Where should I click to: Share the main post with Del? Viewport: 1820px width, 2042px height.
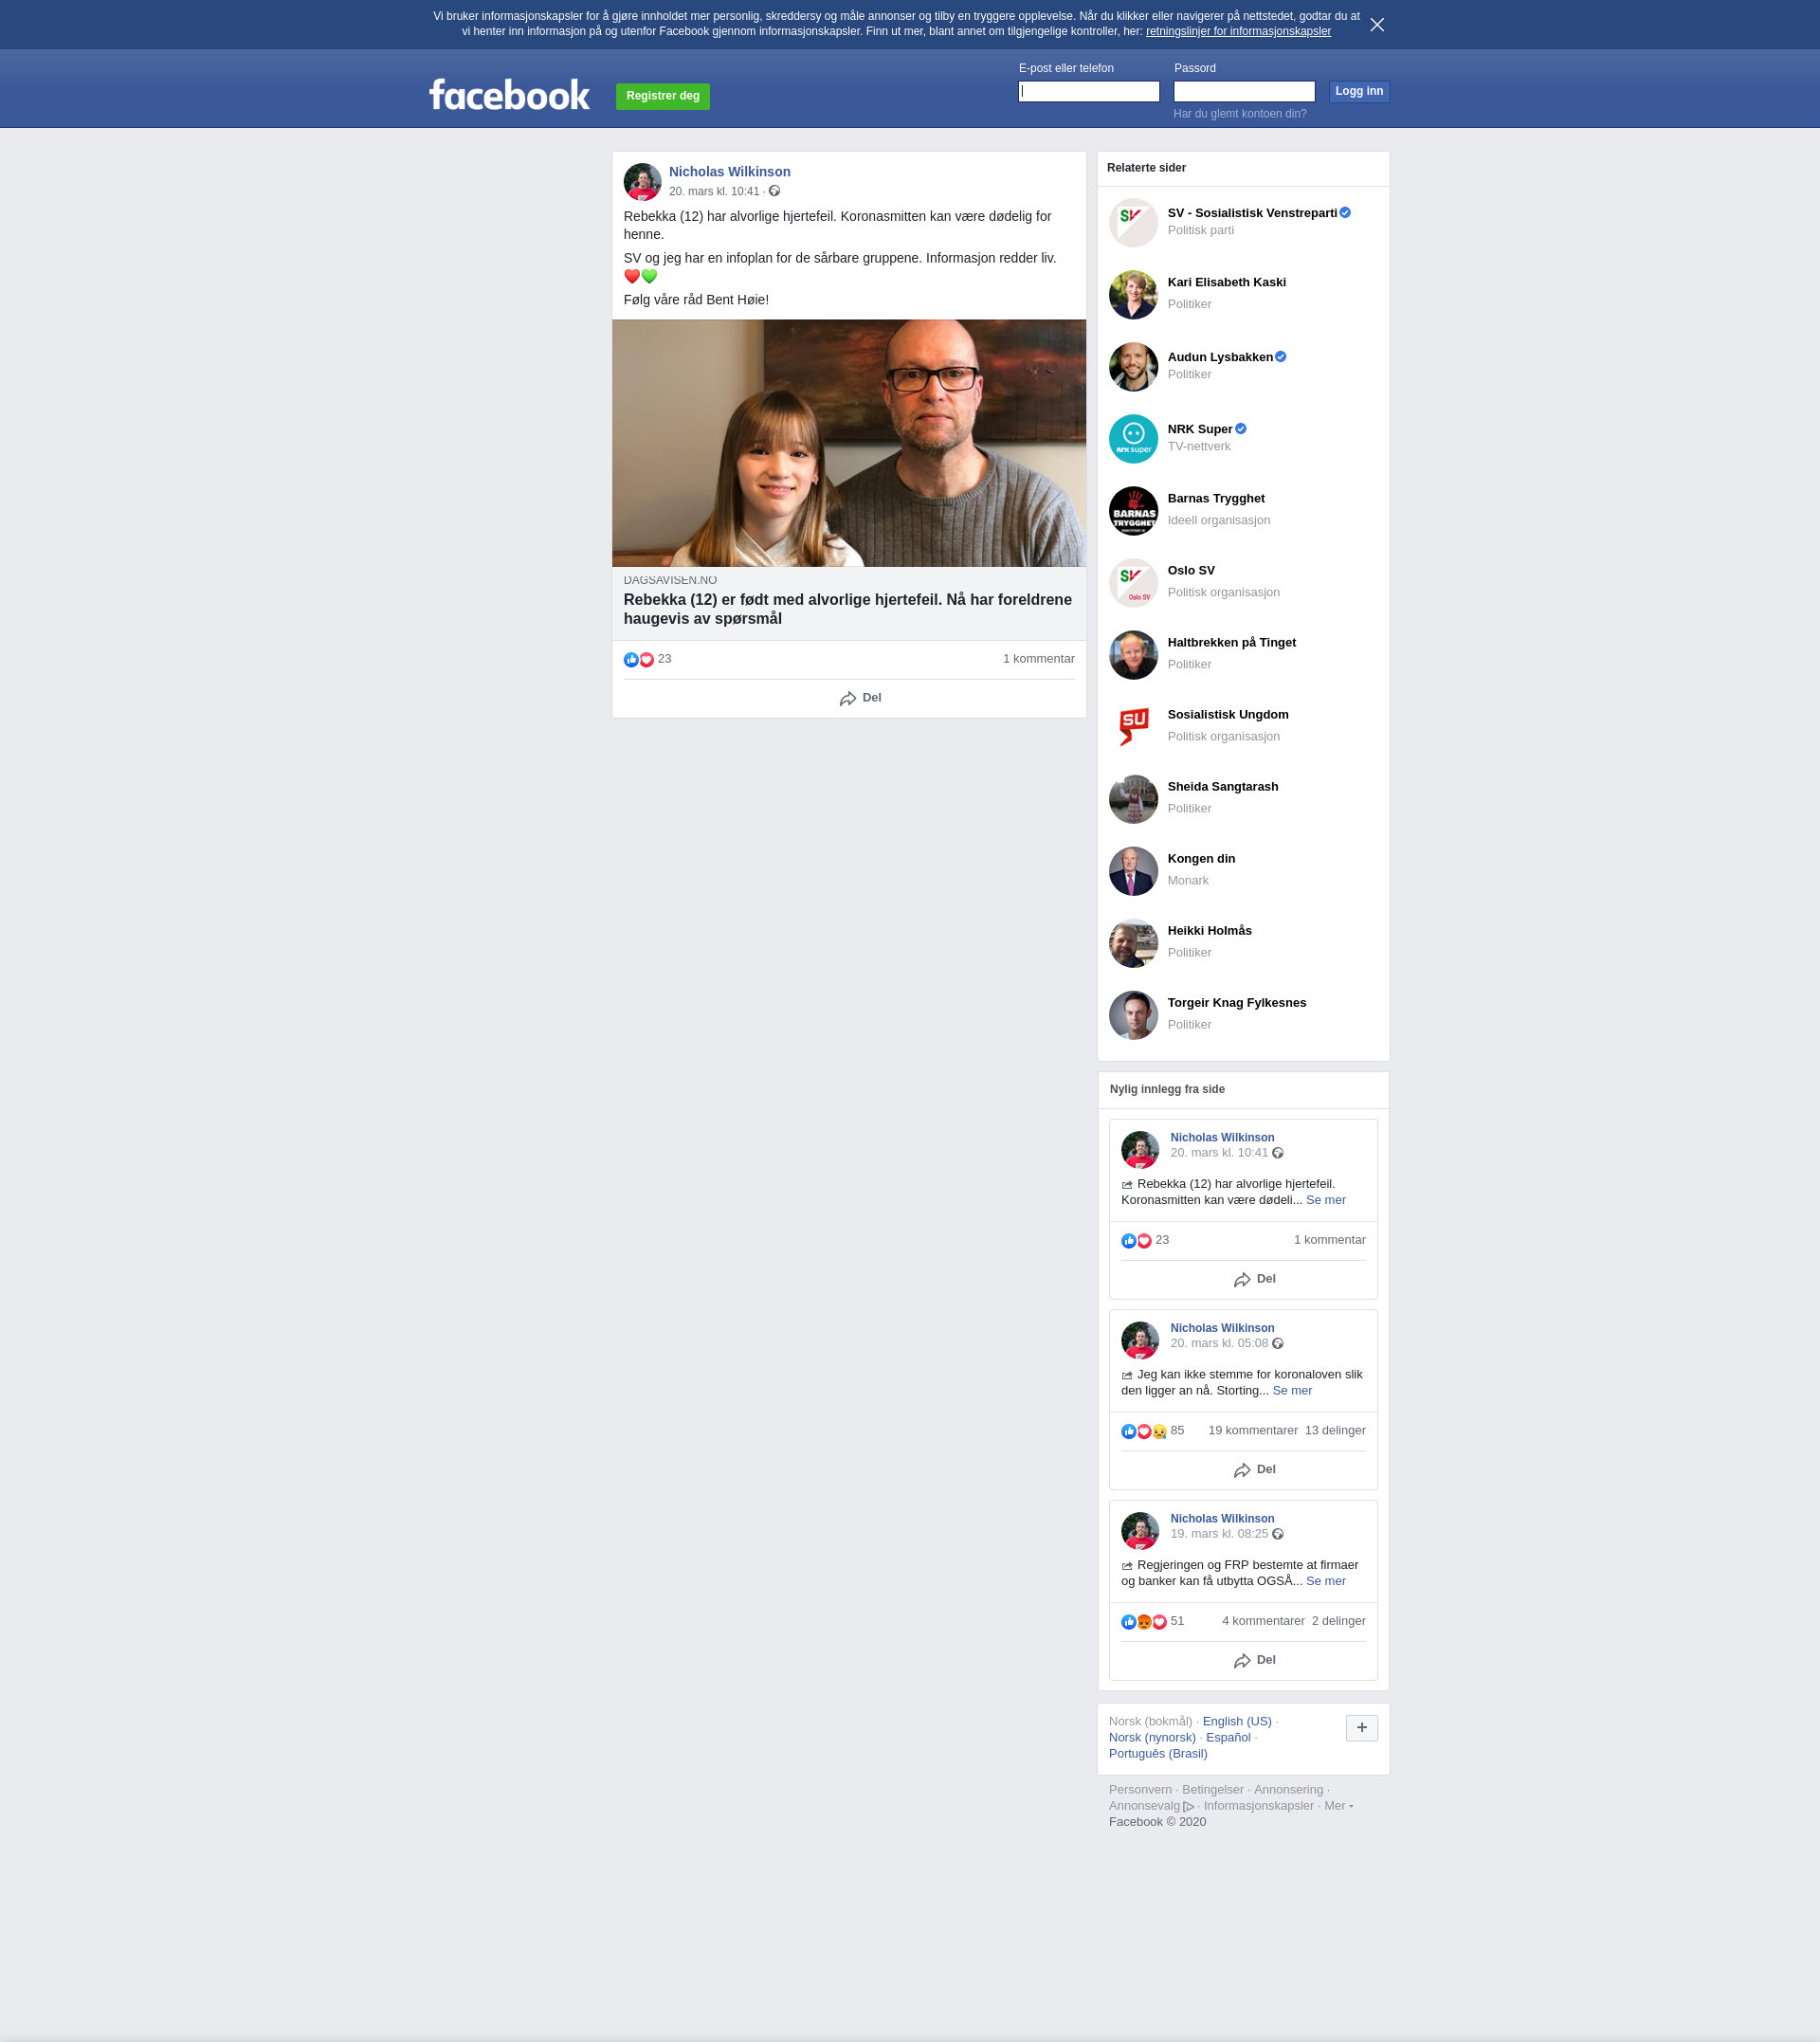(x=860, y=698)
